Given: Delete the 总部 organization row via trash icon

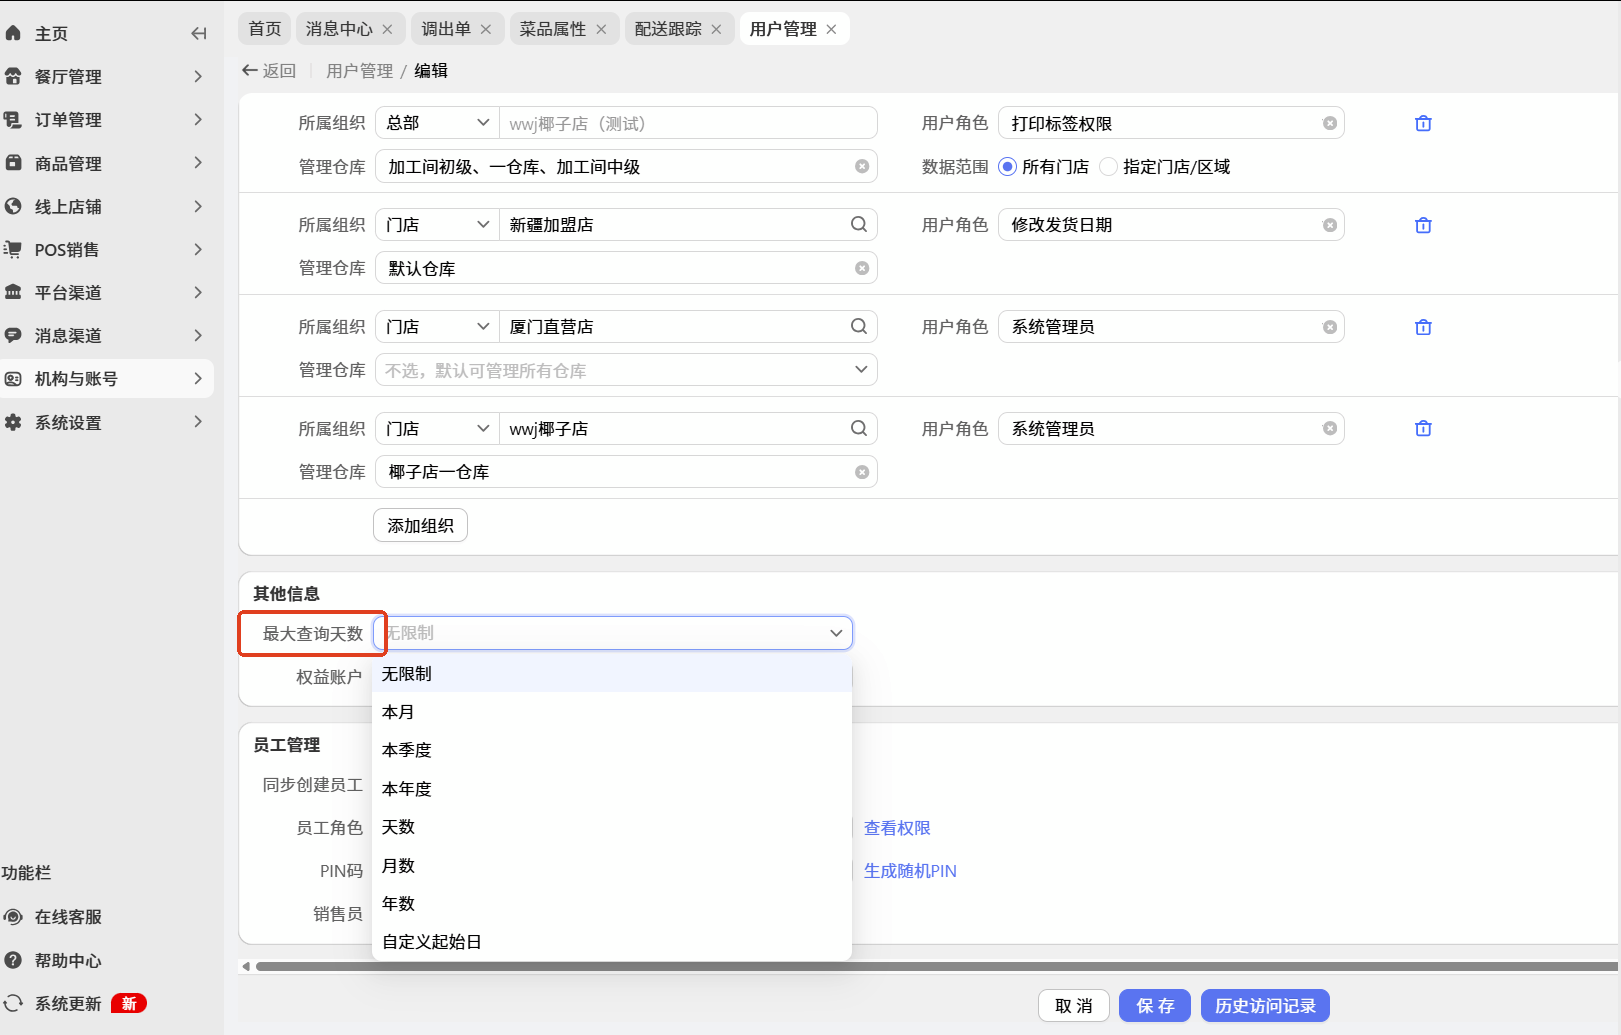Looking at the screenshot, I should tap(1423, 124).
